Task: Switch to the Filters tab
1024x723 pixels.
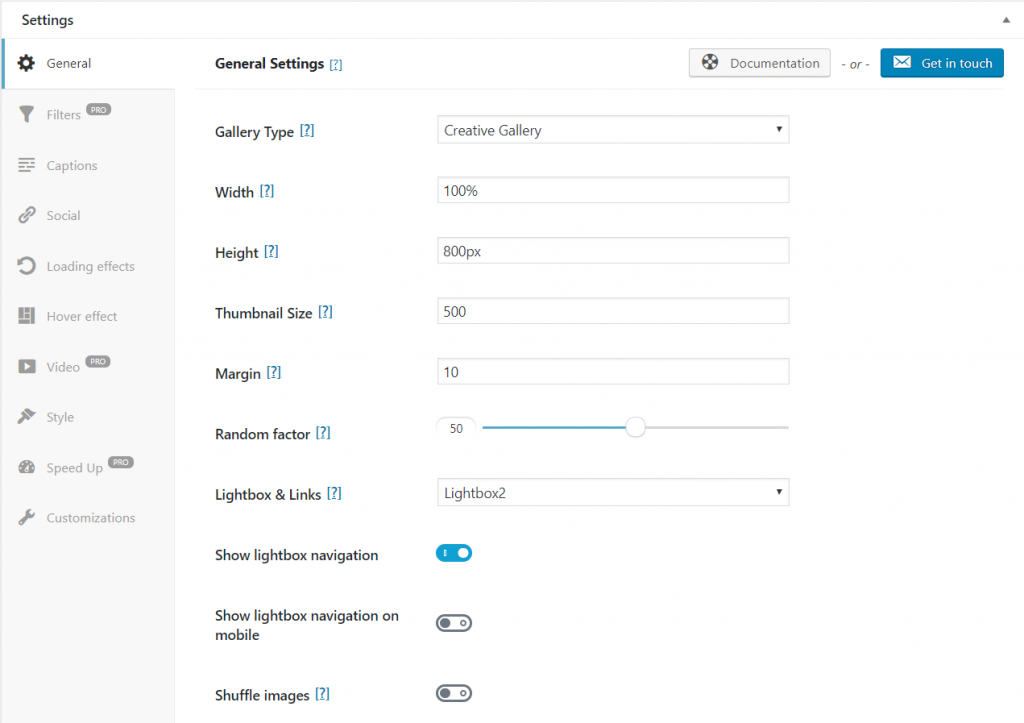Action: 89,114
